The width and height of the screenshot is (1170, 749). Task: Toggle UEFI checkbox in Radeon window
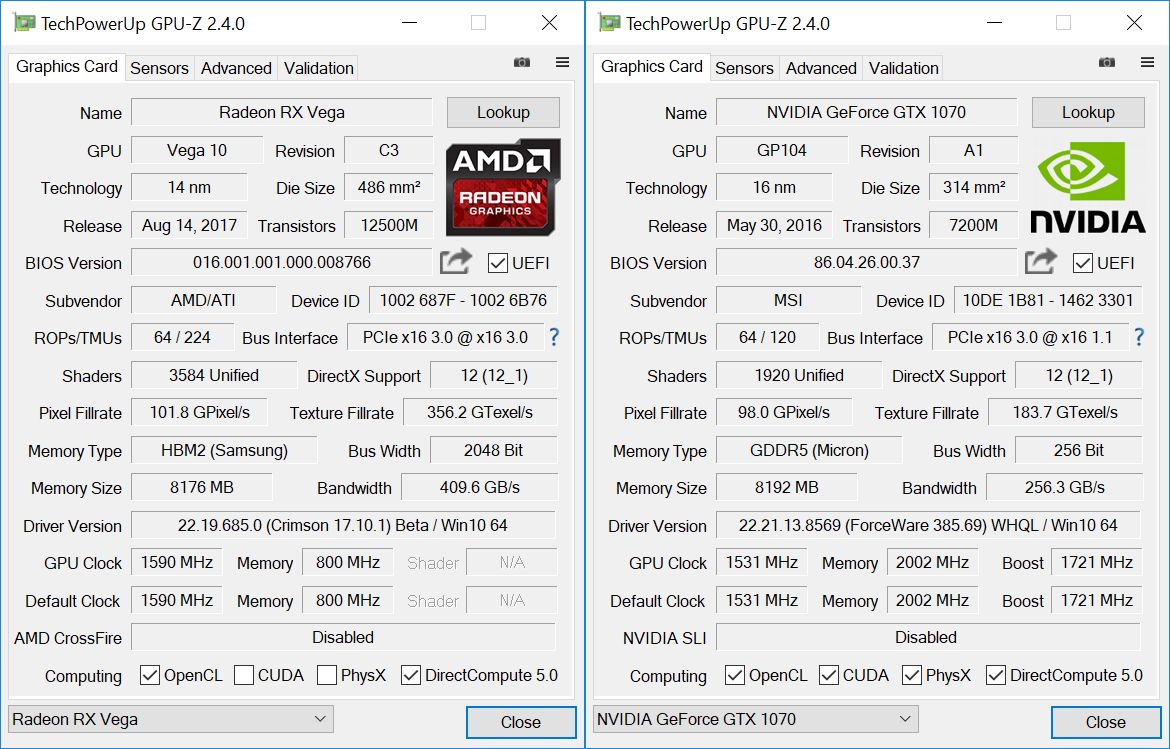pyautogui.click(x=498, y=263)
